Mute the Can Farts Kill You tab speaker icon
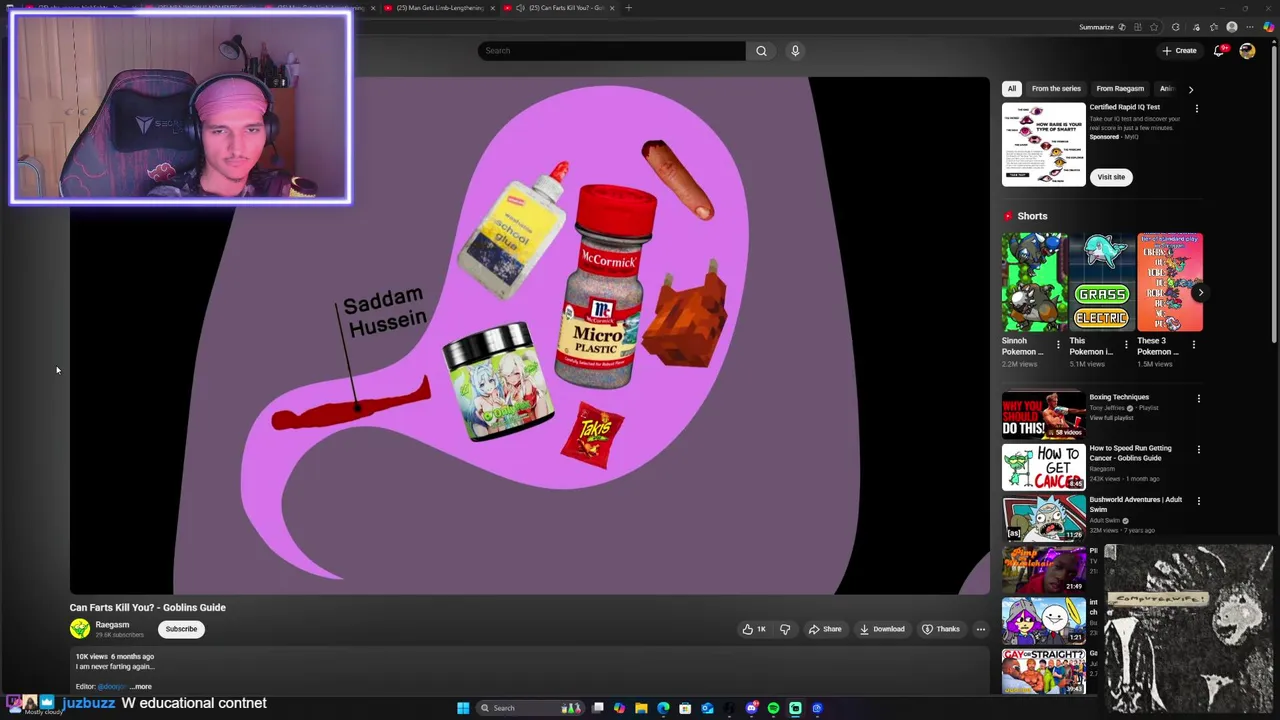 click(520, 8)
